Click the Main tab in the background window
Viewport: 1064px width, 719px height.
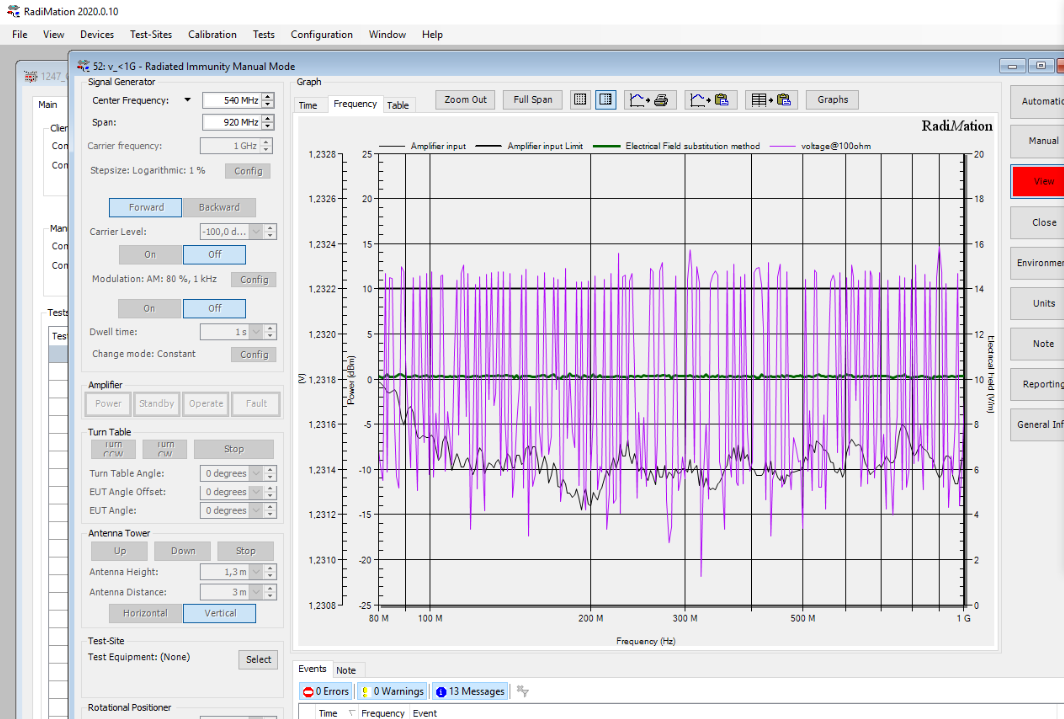[x=48, y=104]
